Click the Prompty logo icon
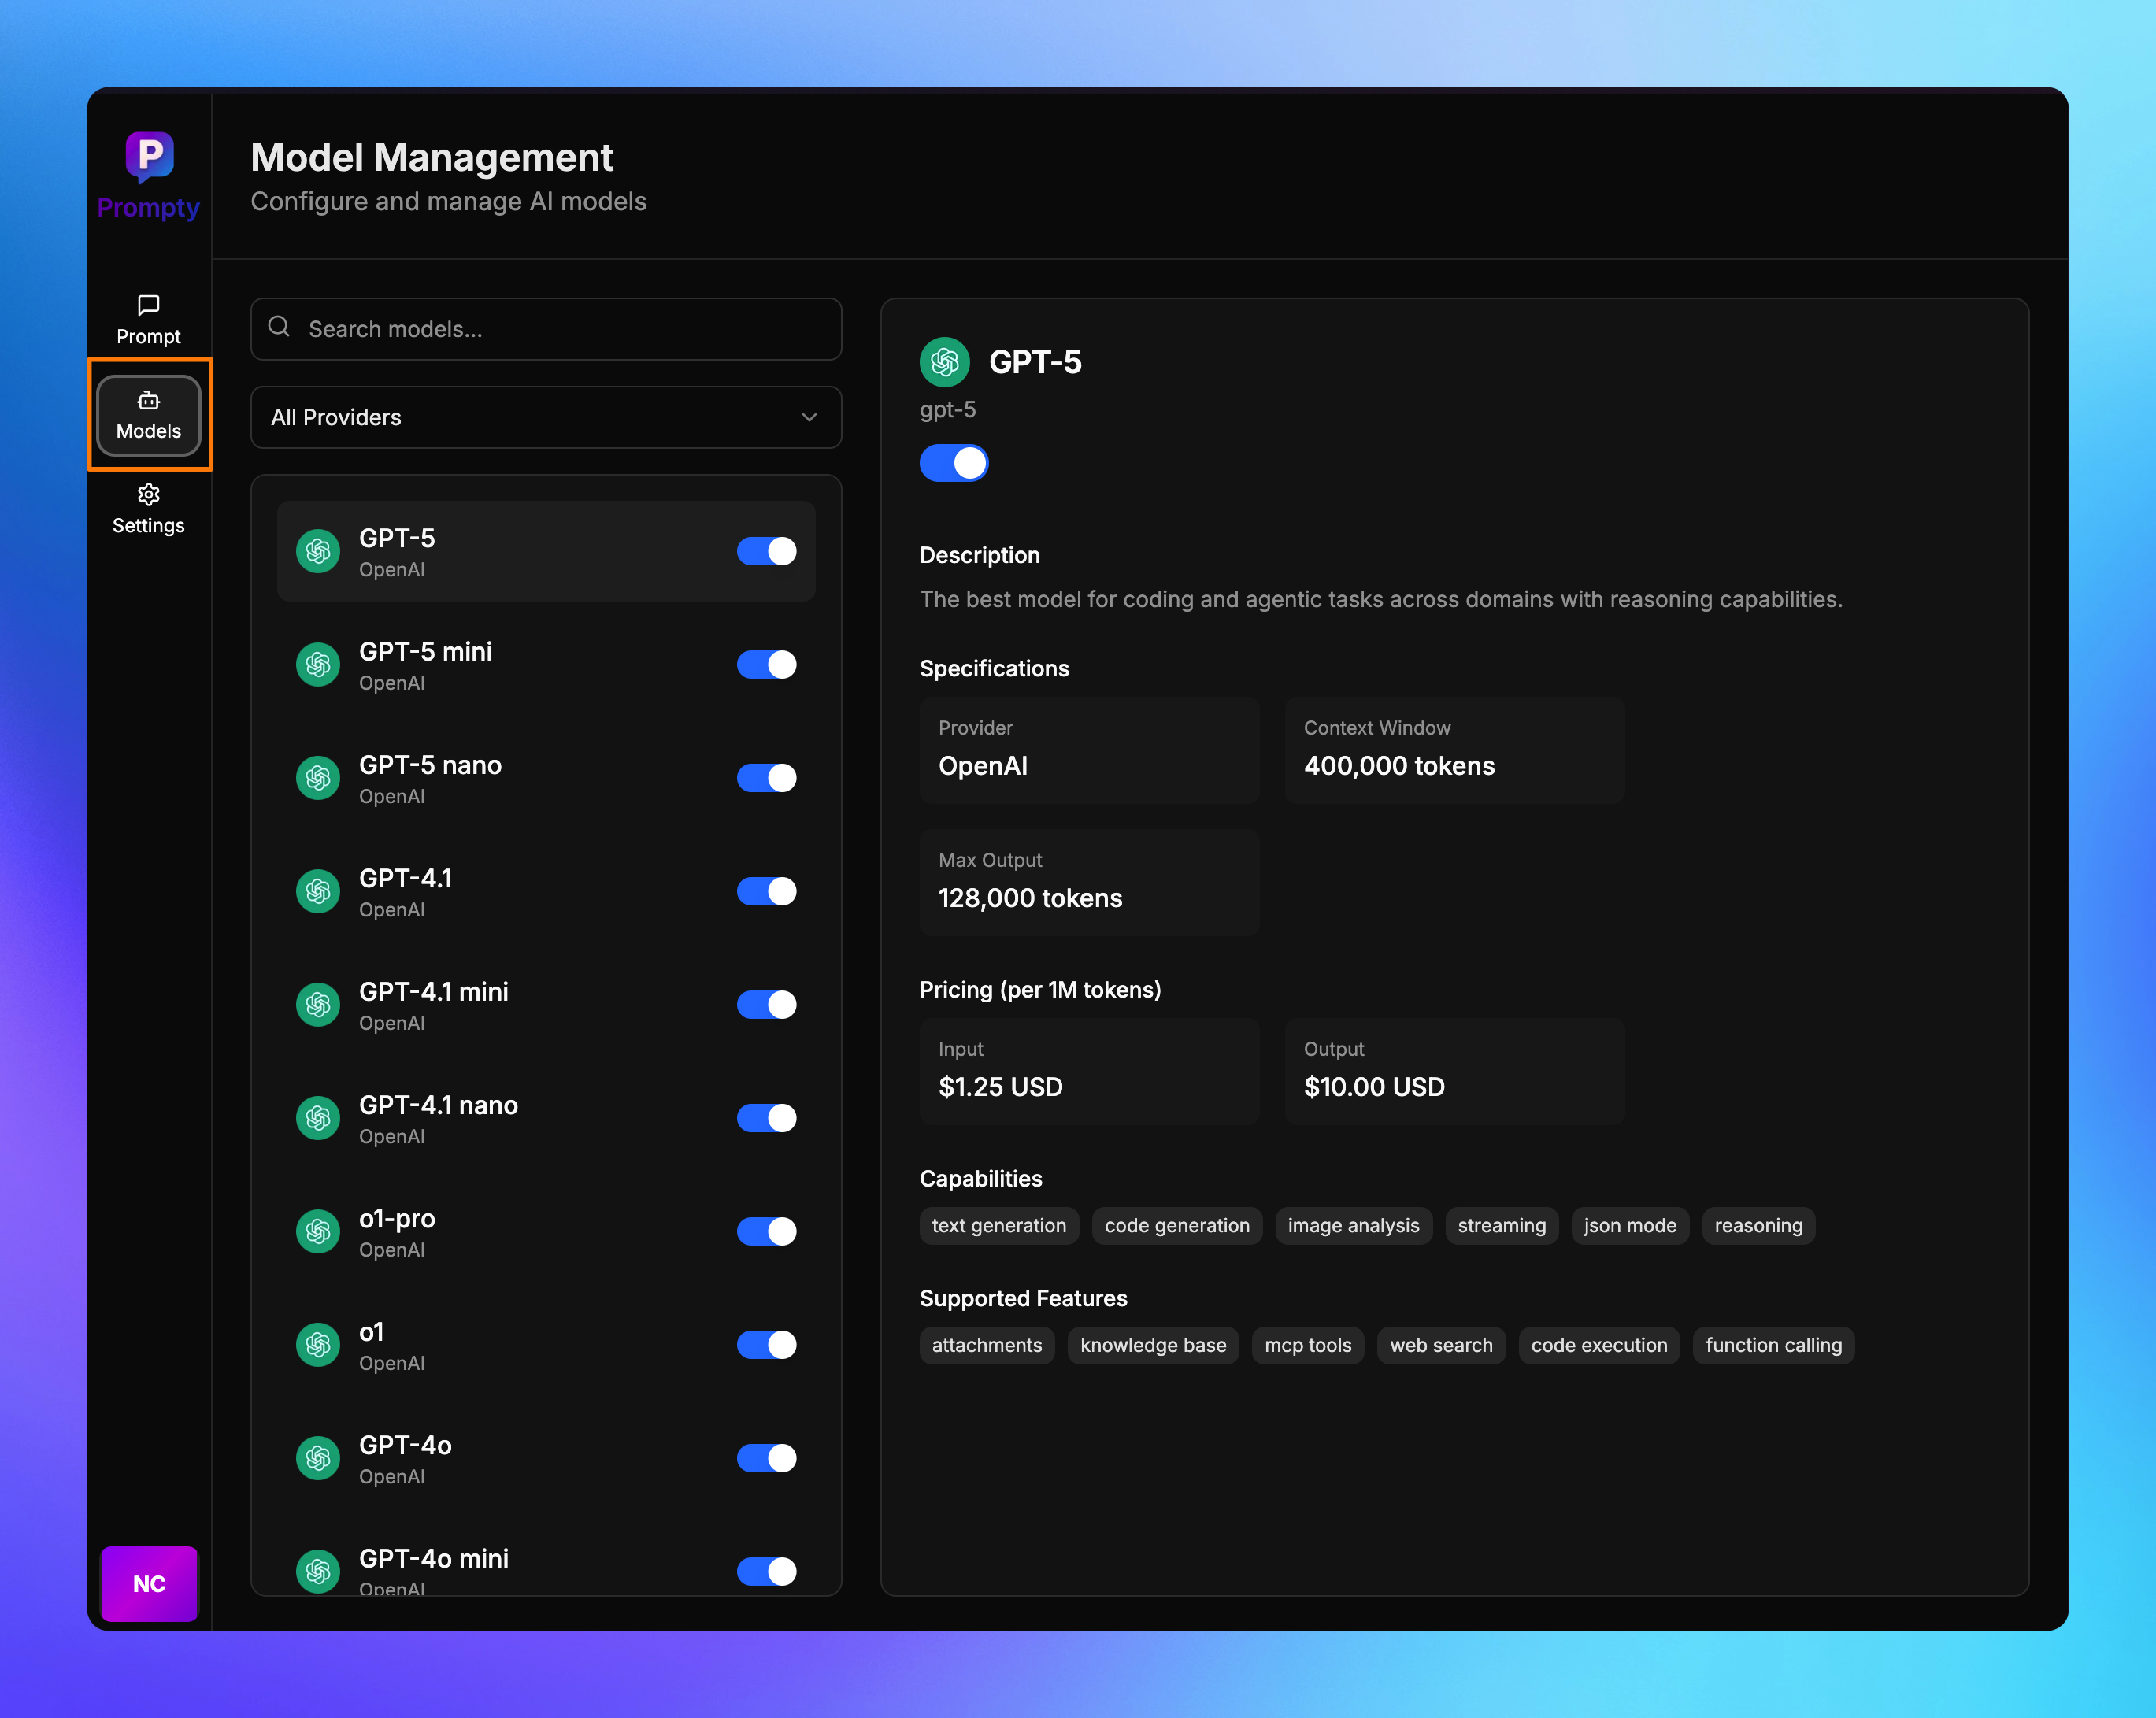Image resolution: width=2156 pixels, height=1718 pixels. tap(149, 156)
